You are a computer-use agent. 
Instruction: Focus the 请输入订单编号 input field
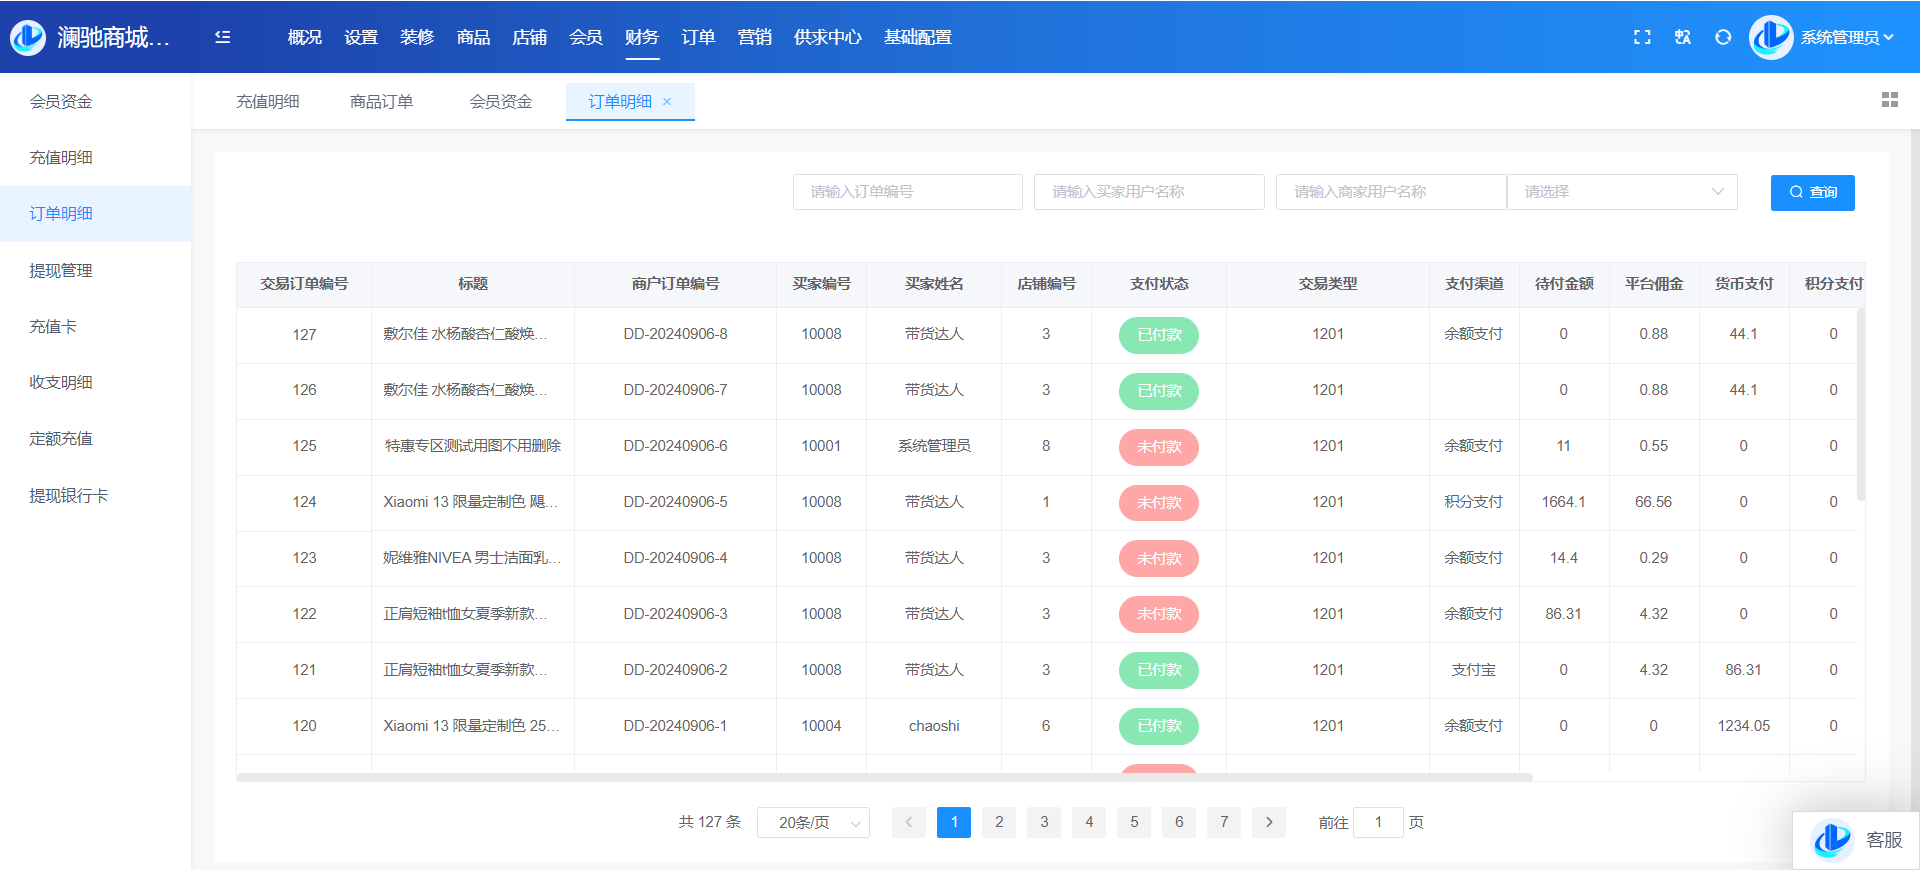[x=907, y=192]
